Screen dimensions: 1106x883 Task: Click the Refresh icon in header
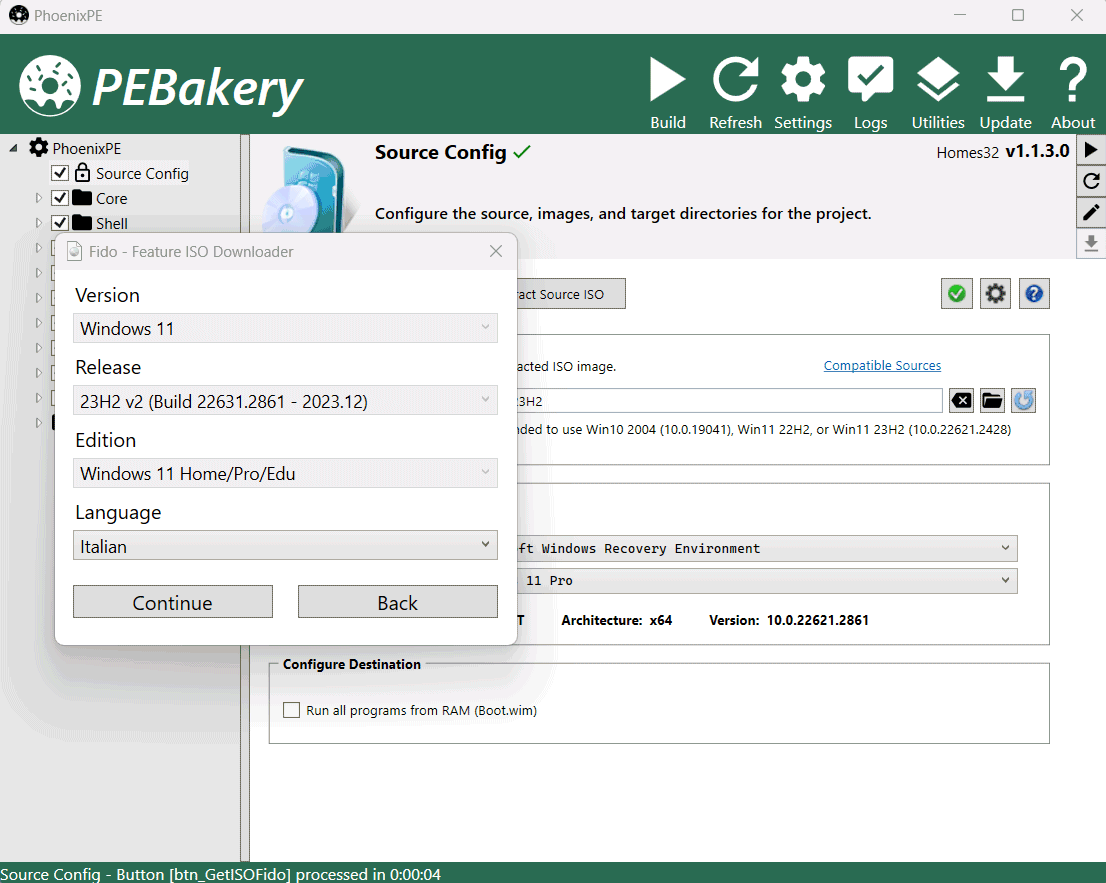coord(735,80)
